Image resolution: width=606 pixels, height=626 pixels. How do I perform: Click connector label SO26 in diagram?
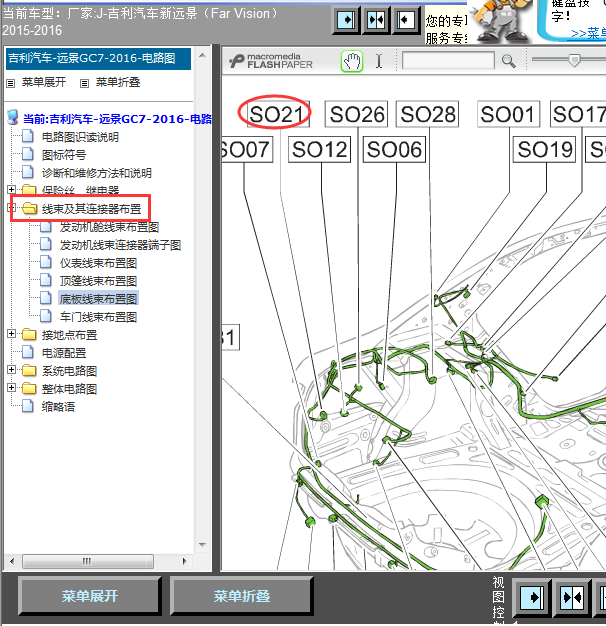click(x=356, y=114)
